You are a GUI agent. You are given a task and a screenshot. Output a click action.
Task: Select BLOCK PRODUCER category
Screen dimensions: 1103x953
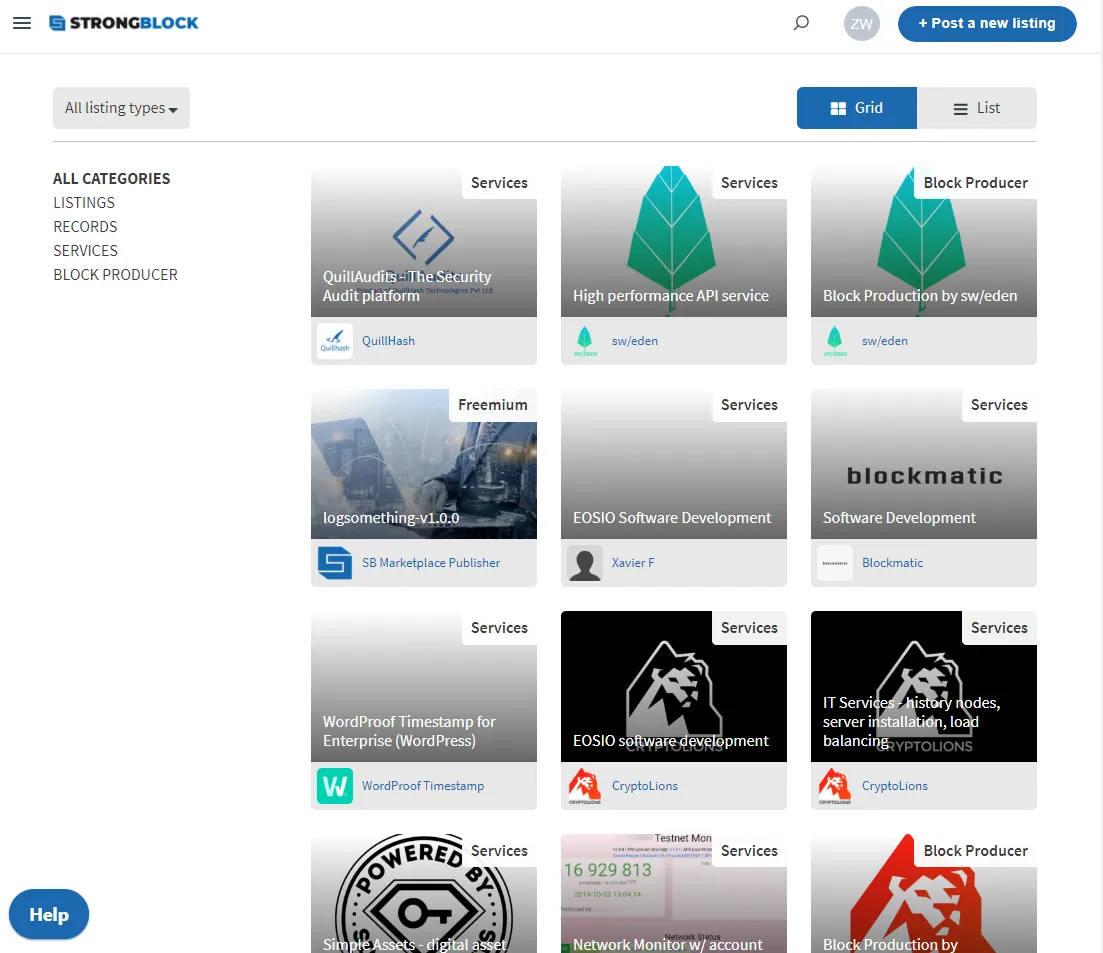115,274
